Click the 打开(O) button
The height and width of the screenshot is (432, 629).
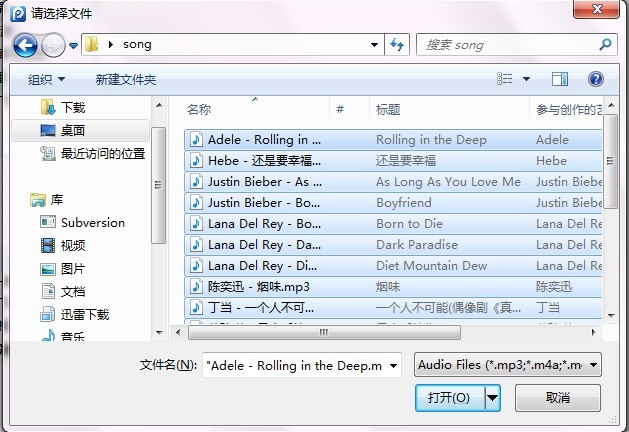tap(450, 398)
